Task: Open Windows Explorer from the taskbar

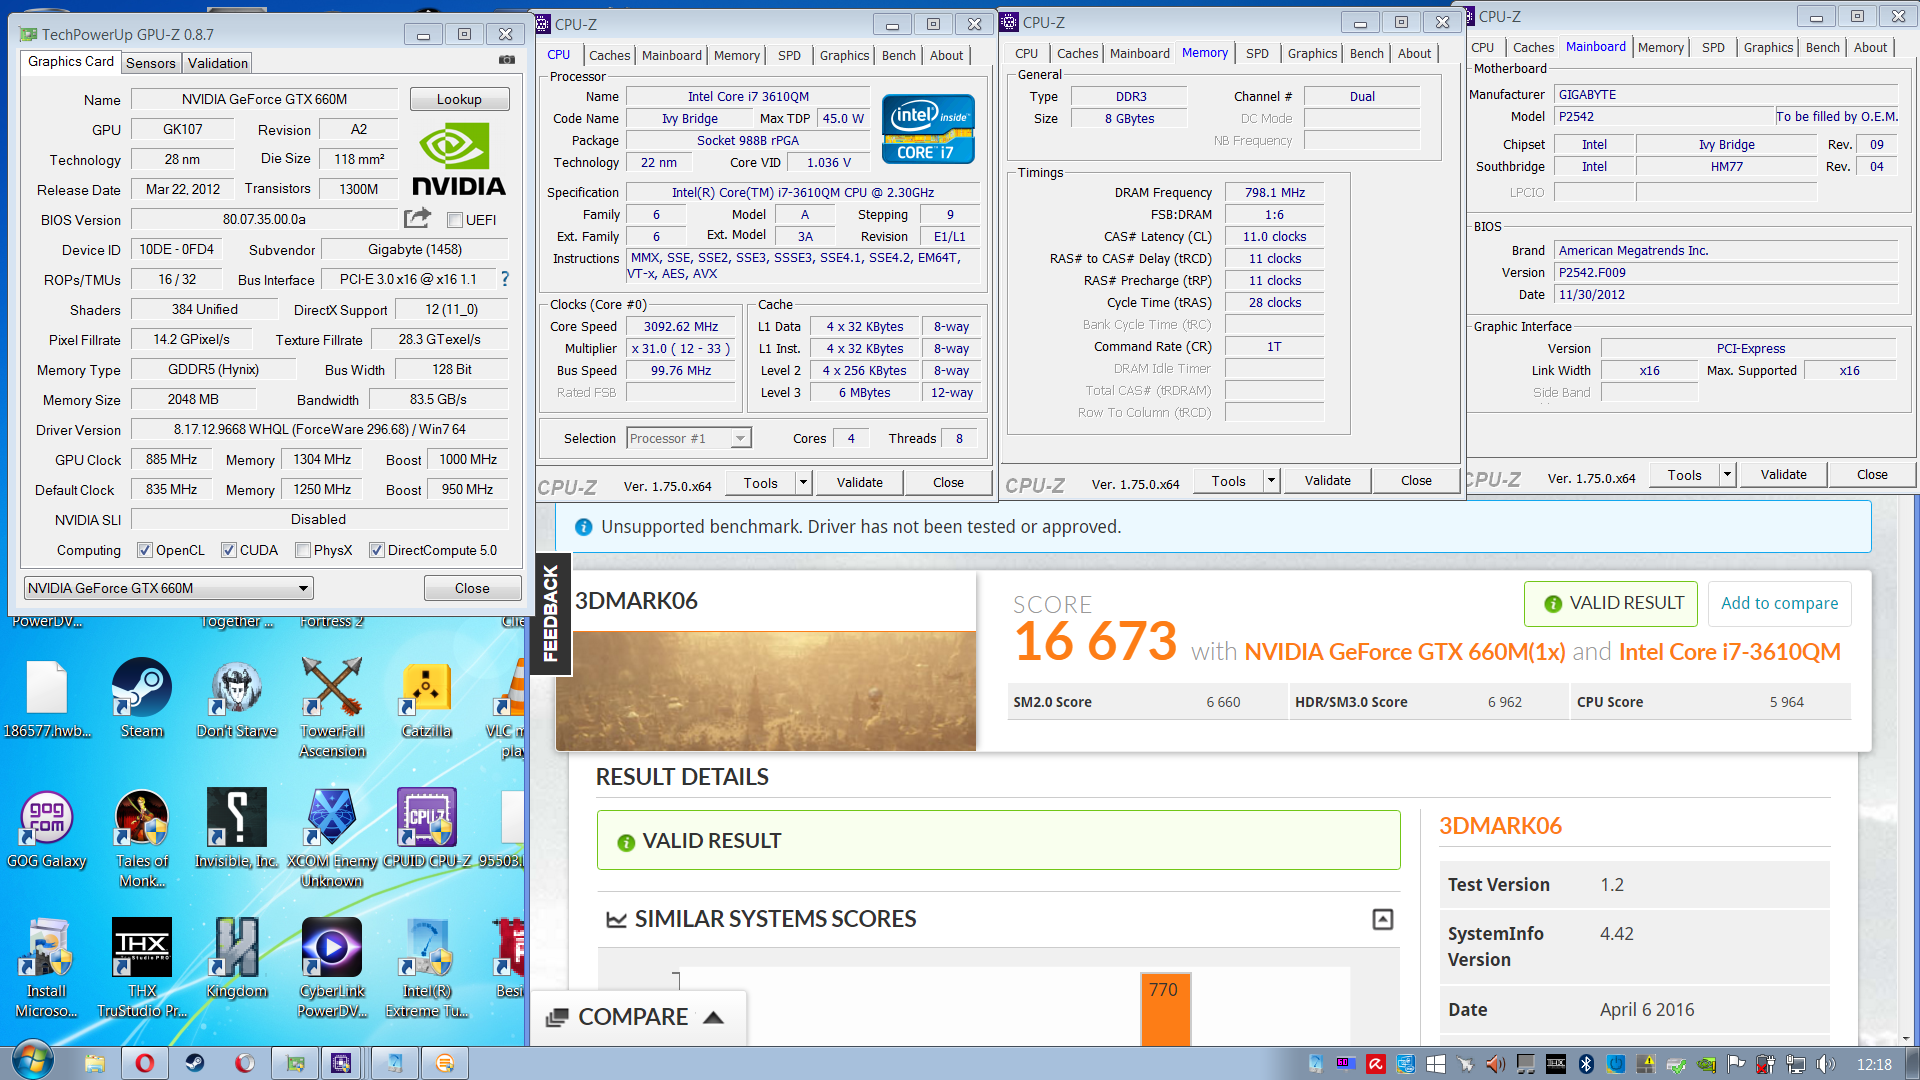Action: click(x=94, y=1063)
